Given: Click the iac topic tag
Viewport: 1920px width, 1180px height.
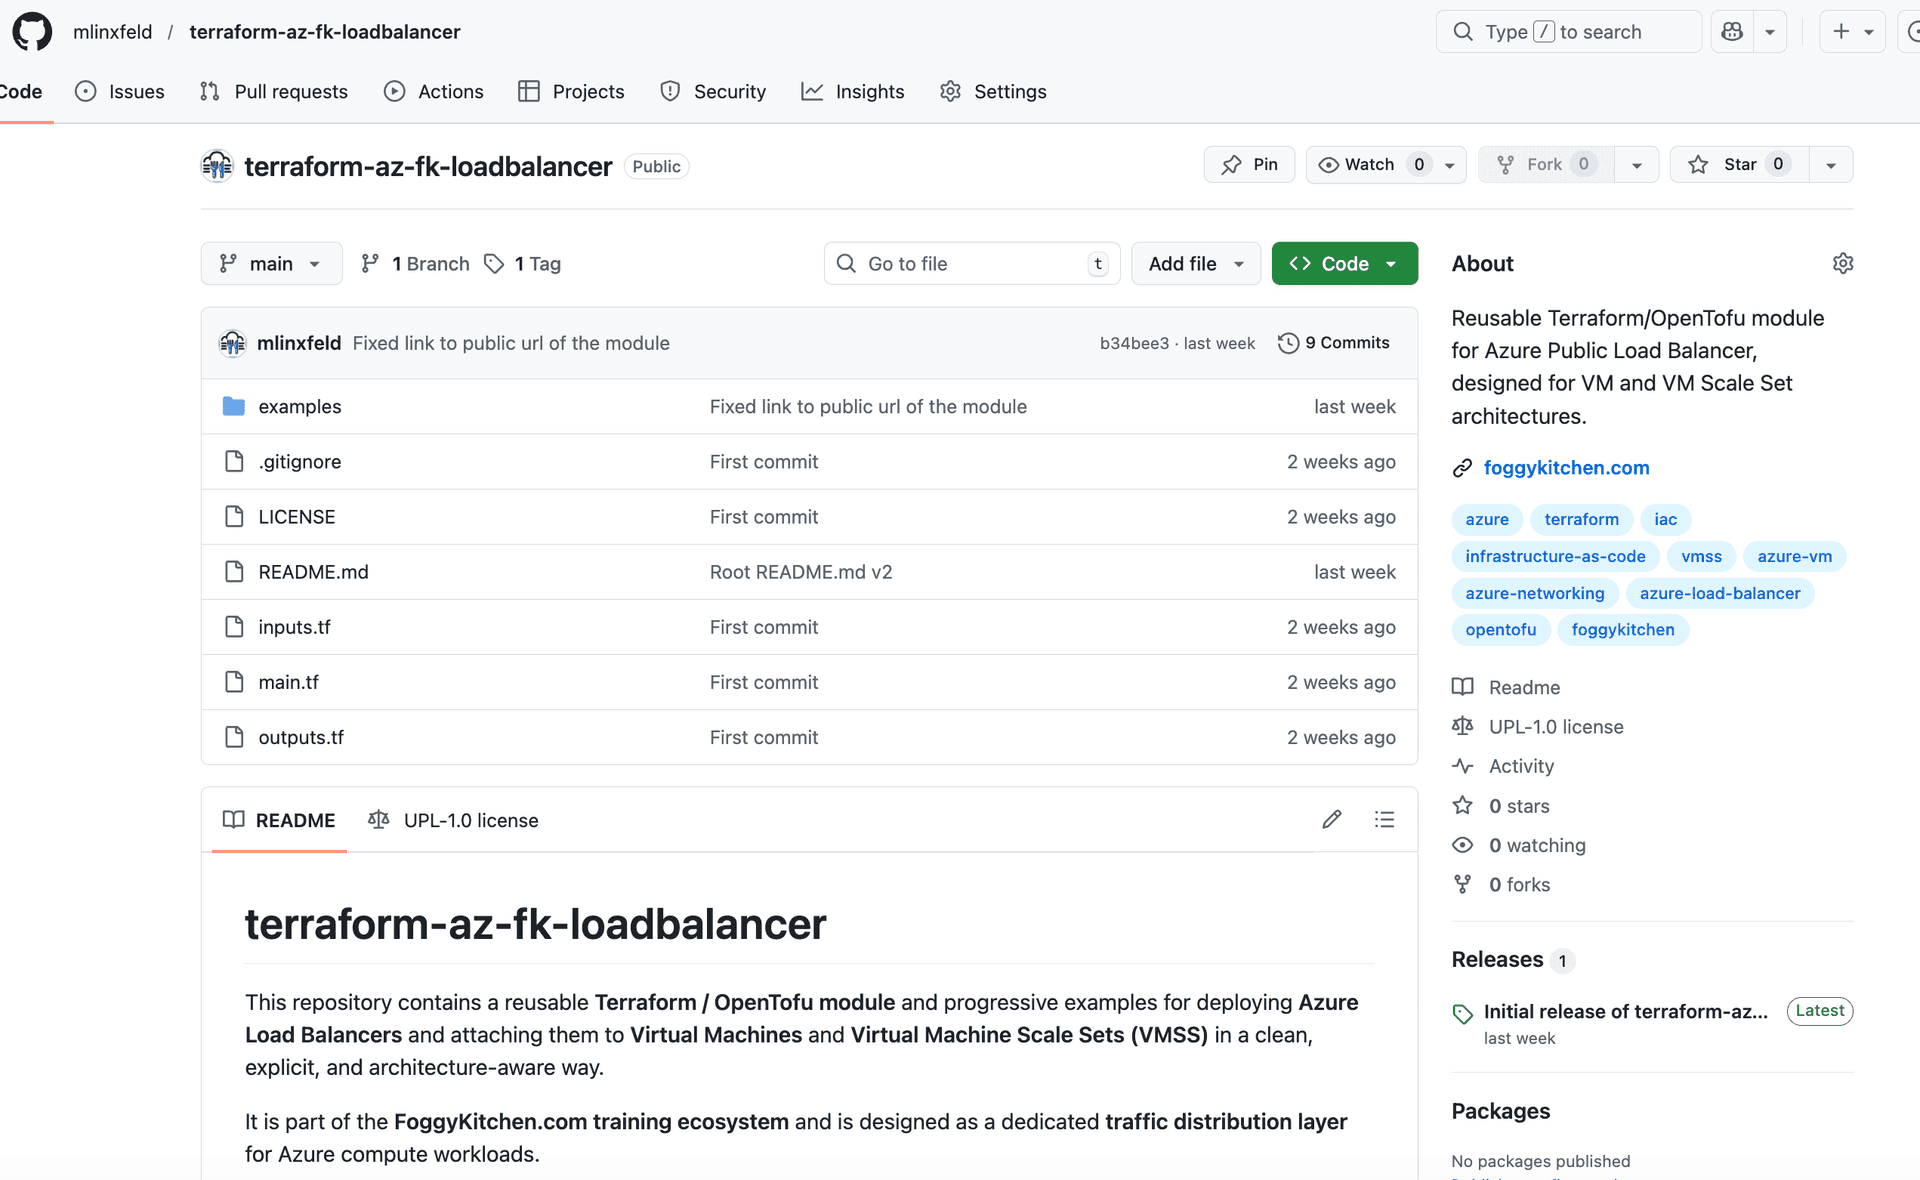Looking at the screenshot, I should 1665,520.
